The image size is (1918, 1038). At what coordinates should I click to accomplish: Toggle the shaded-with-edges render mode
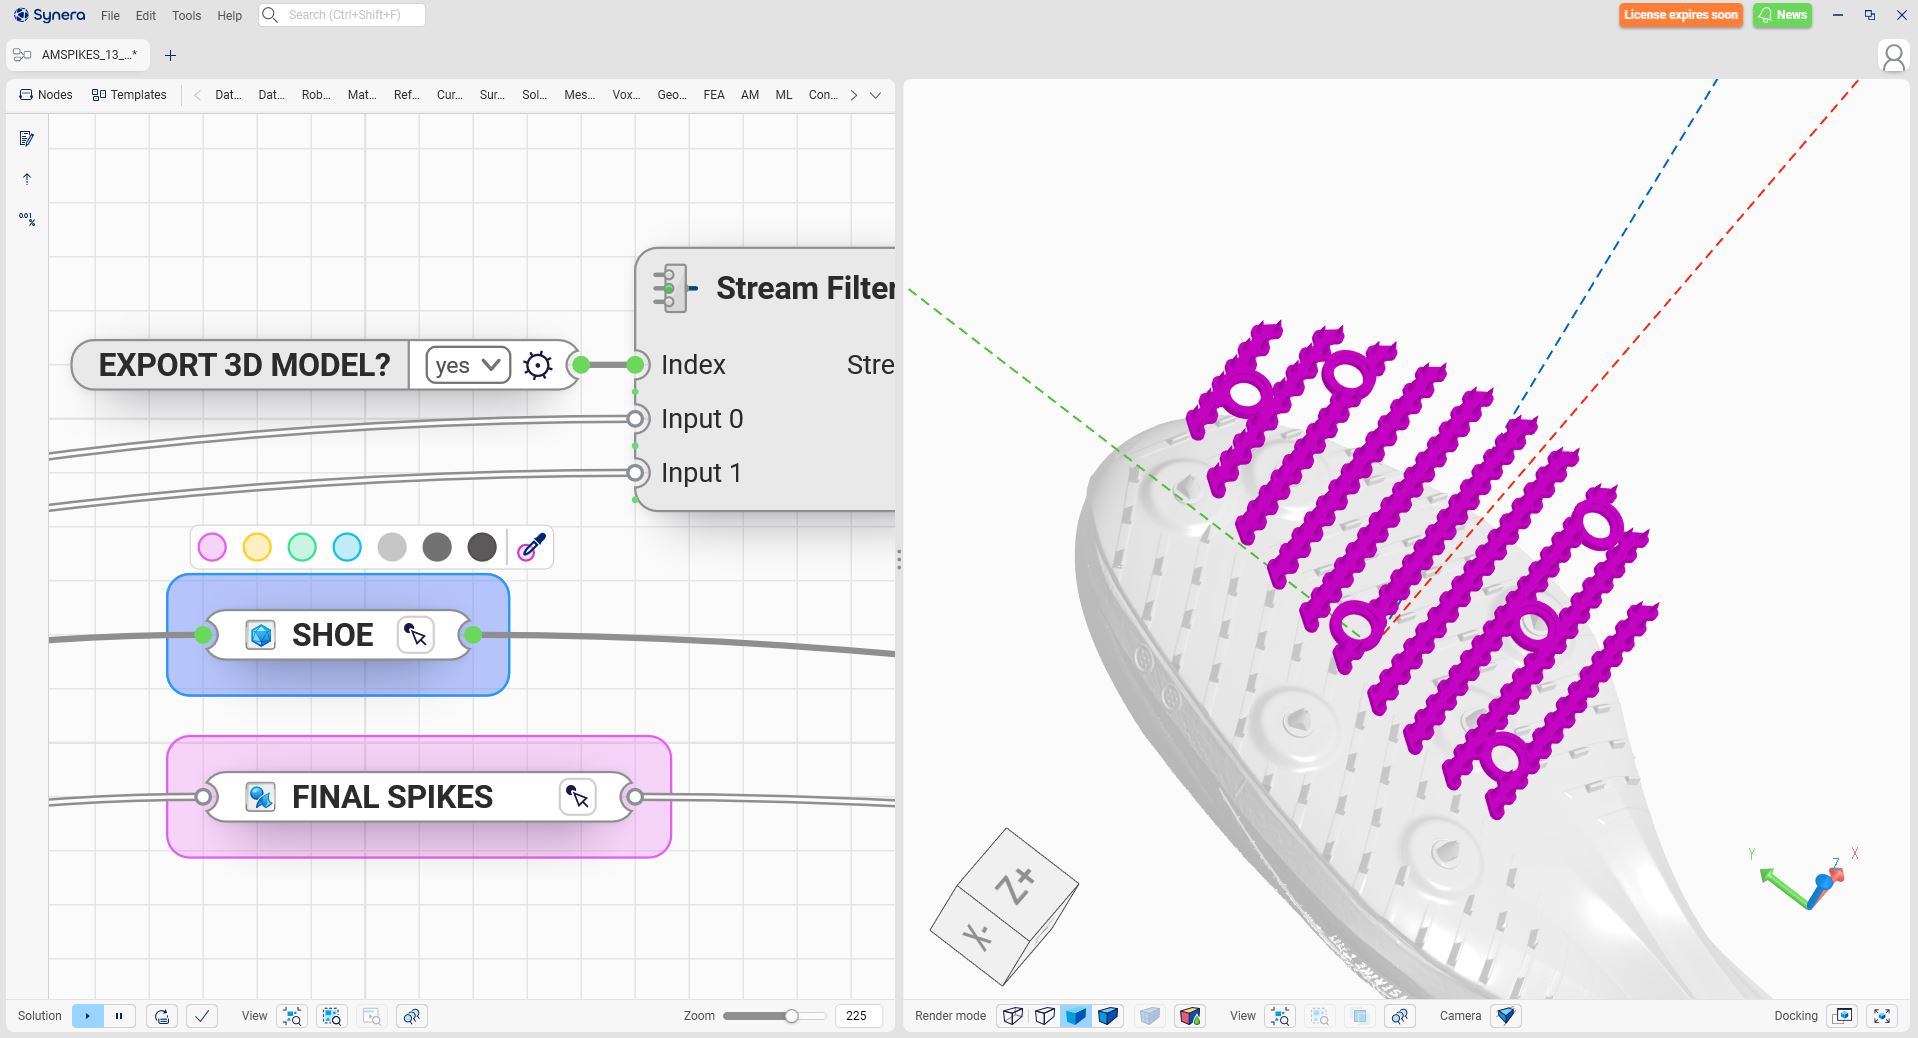pos(1108,1016)
